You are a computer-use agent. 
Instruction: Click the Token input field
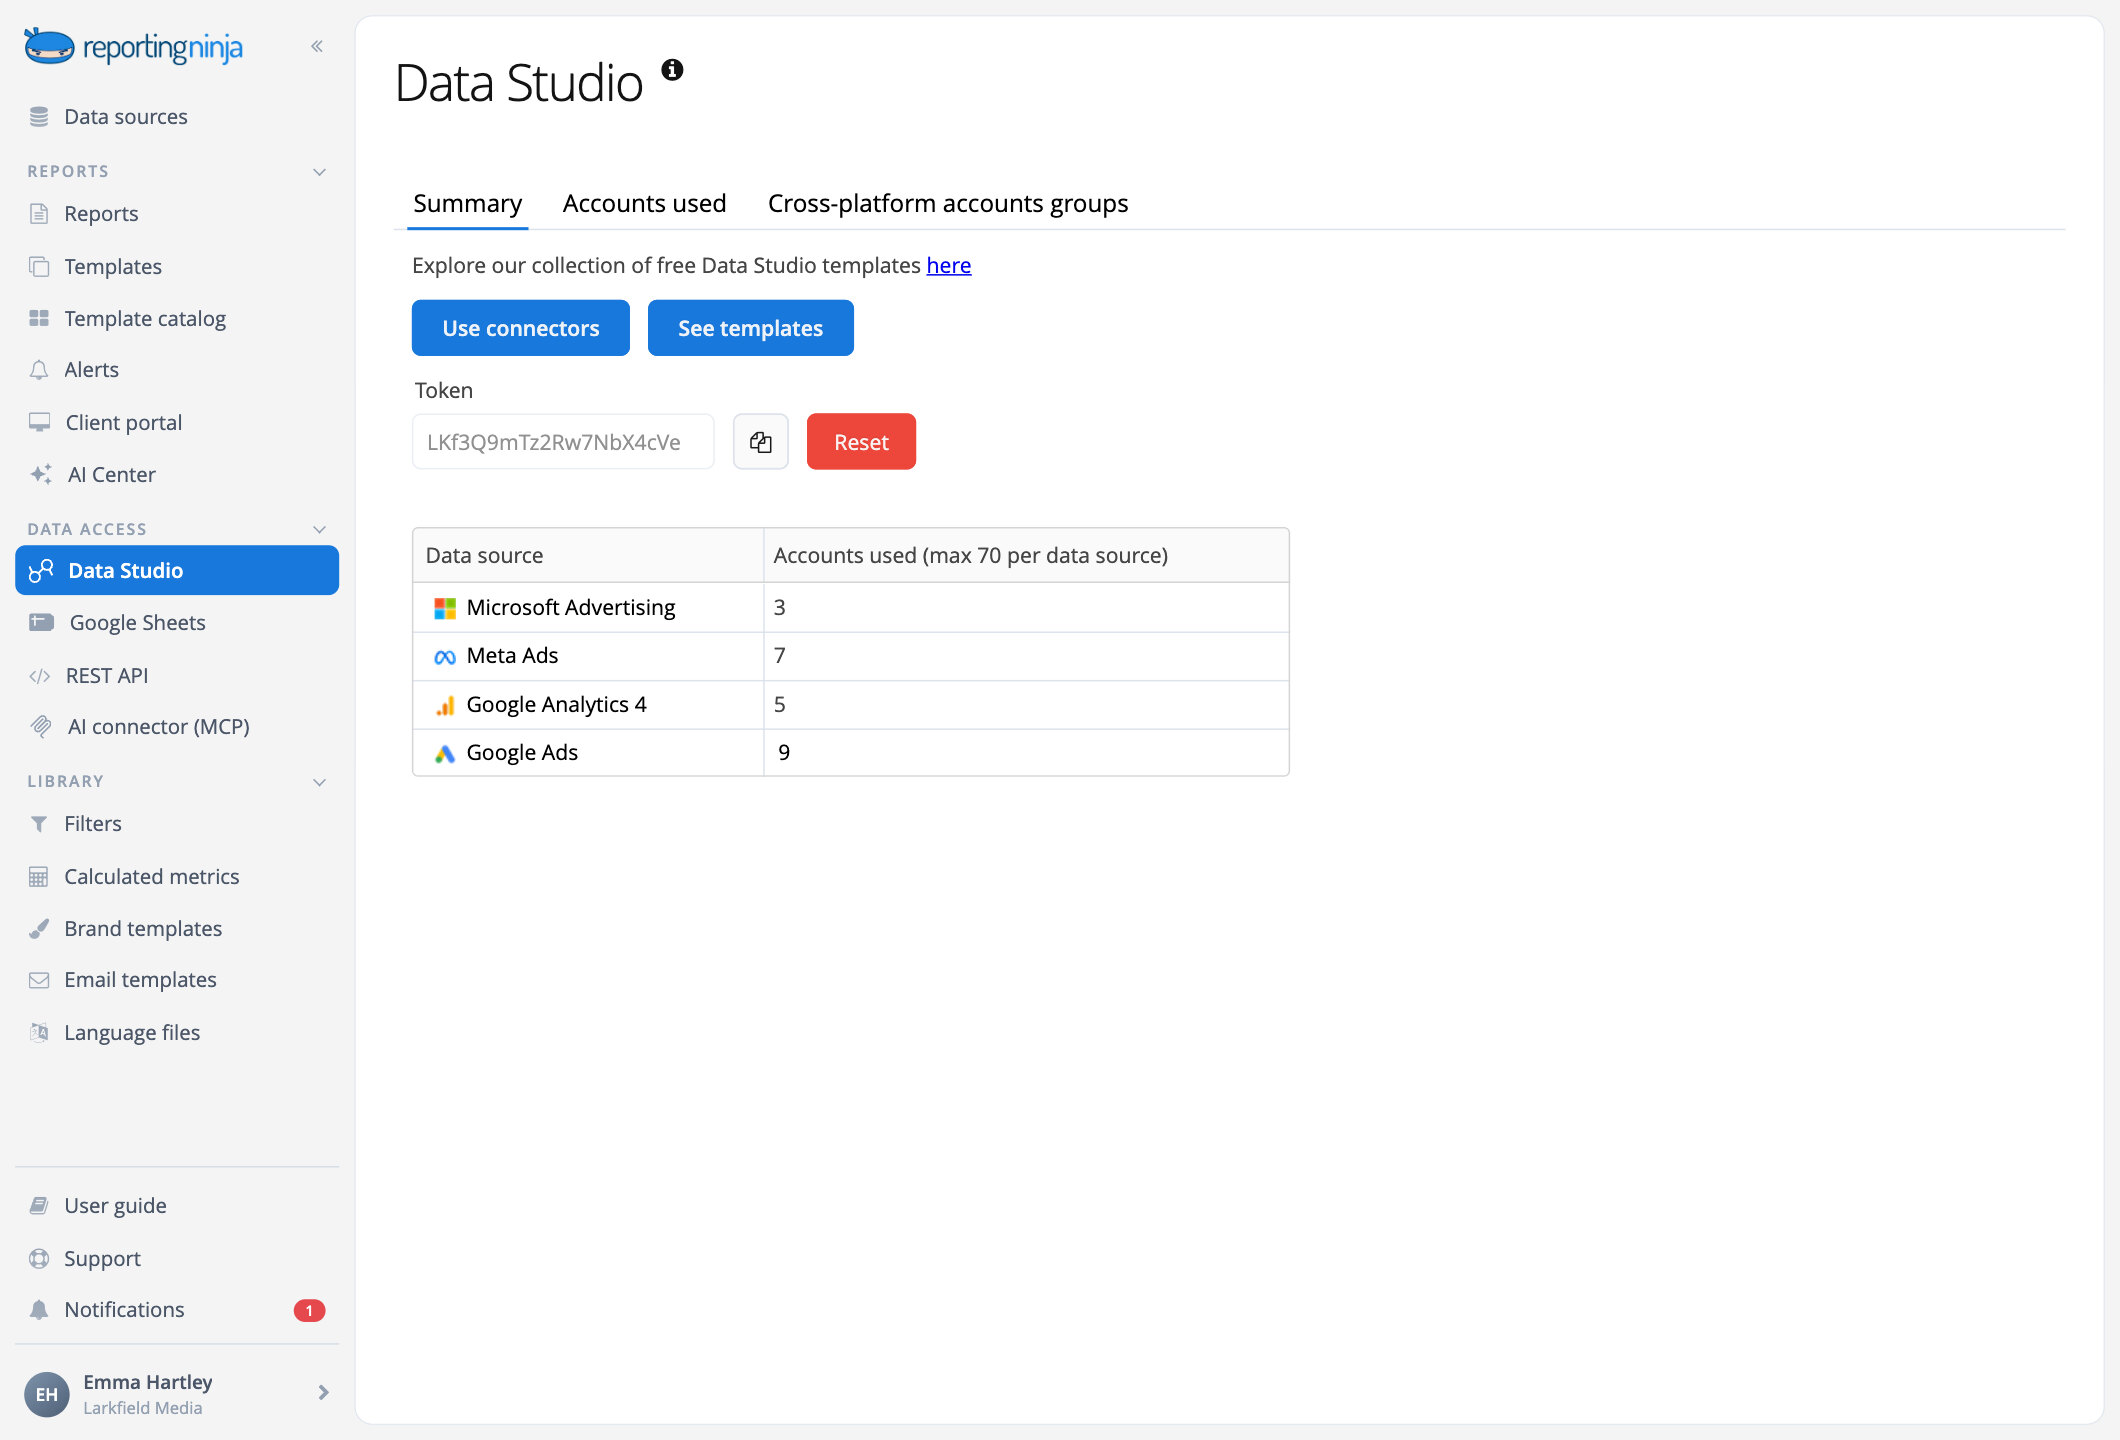click(563, 442)
